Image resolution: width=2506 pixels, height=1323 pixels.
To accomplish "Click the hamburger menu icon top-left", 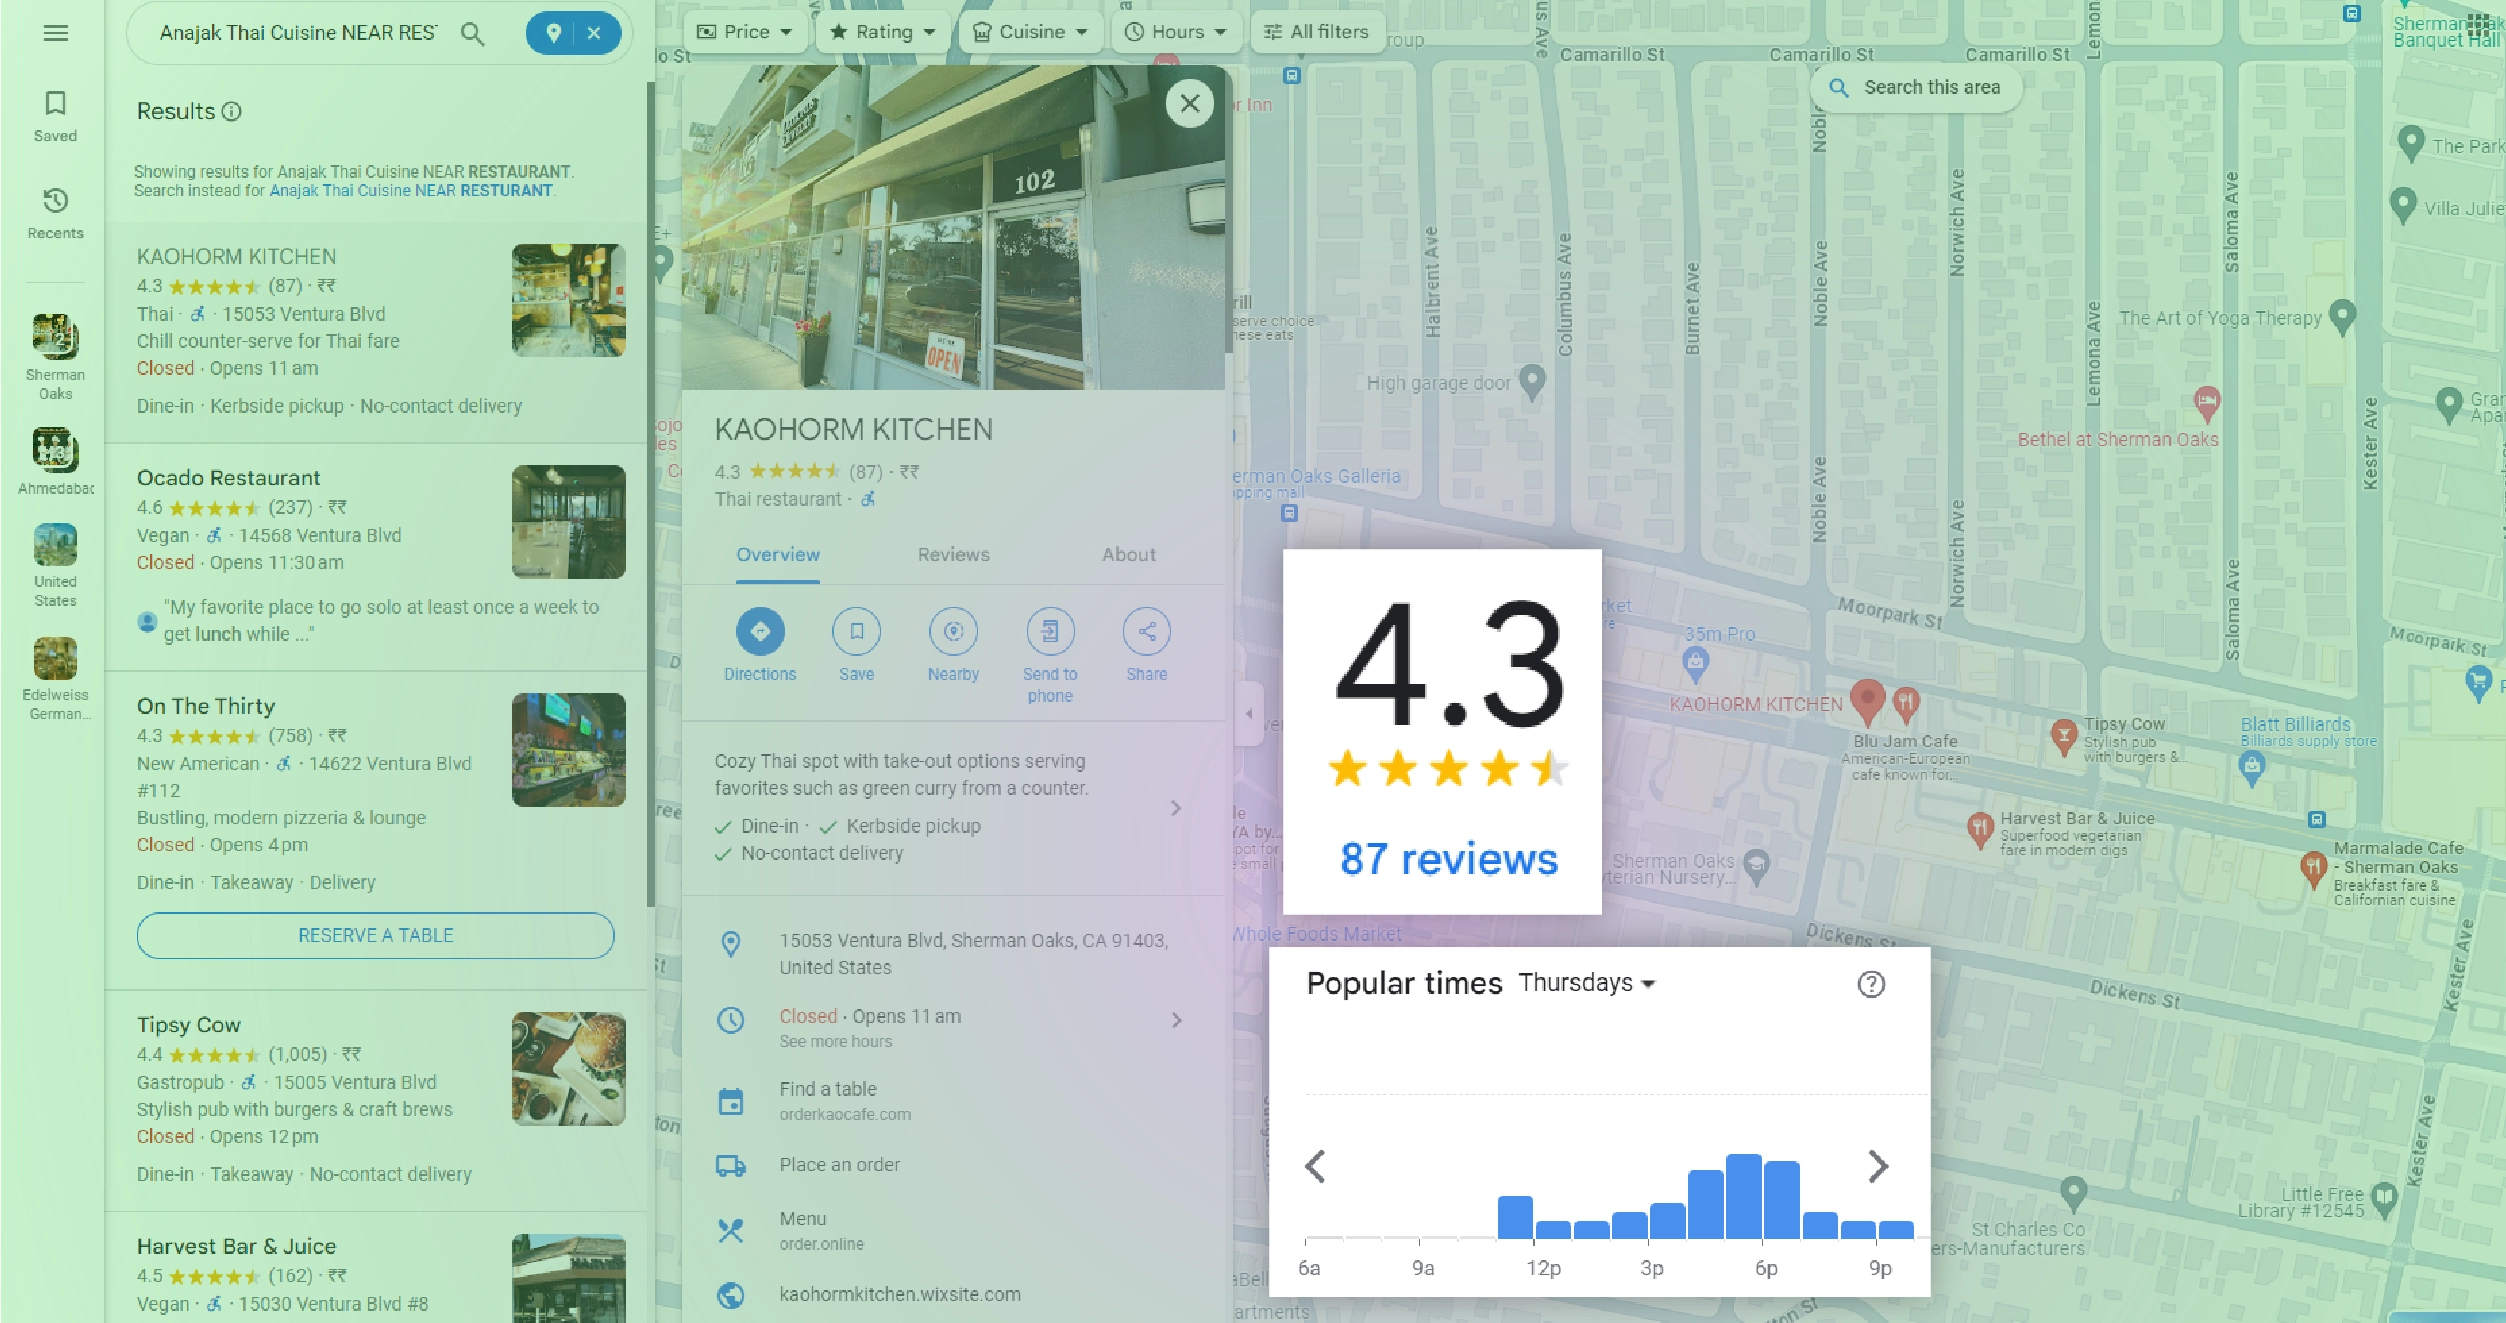I will pyautogui.click(x=56, y=33).
